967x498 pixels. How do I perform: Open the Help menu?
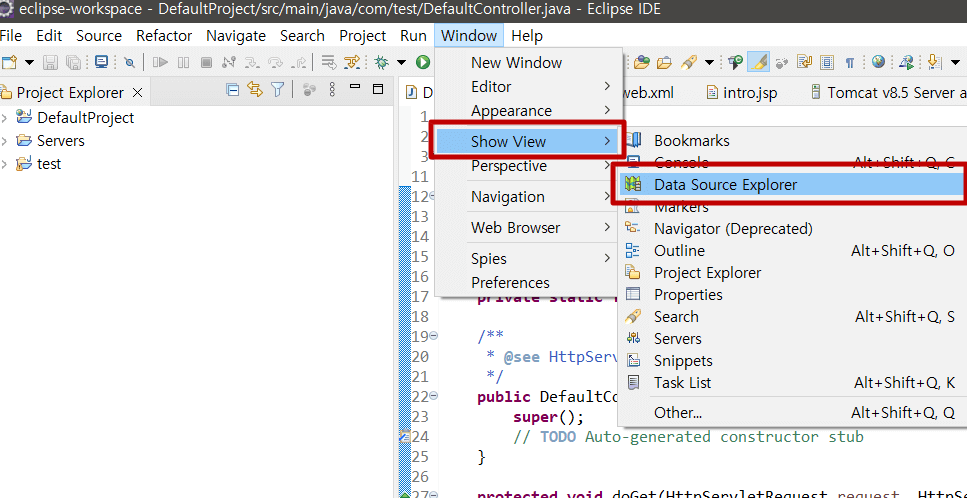pyautogui.click(x=527, y=36)
